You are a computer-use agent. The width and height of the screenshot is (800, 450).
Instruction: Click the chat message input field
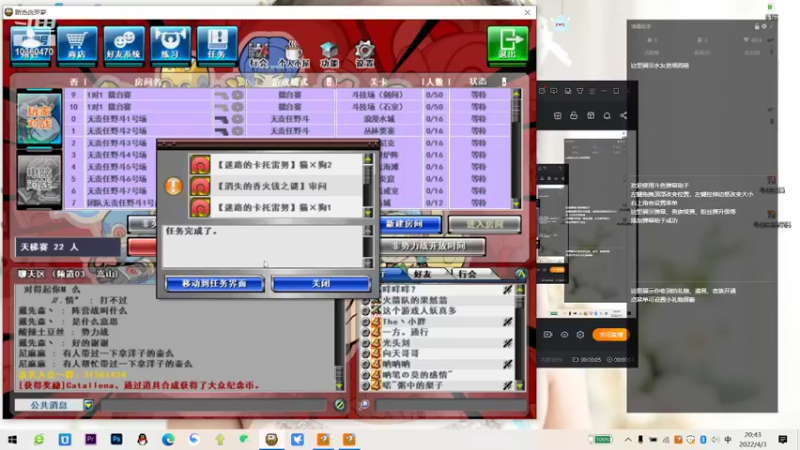(213, 405)
